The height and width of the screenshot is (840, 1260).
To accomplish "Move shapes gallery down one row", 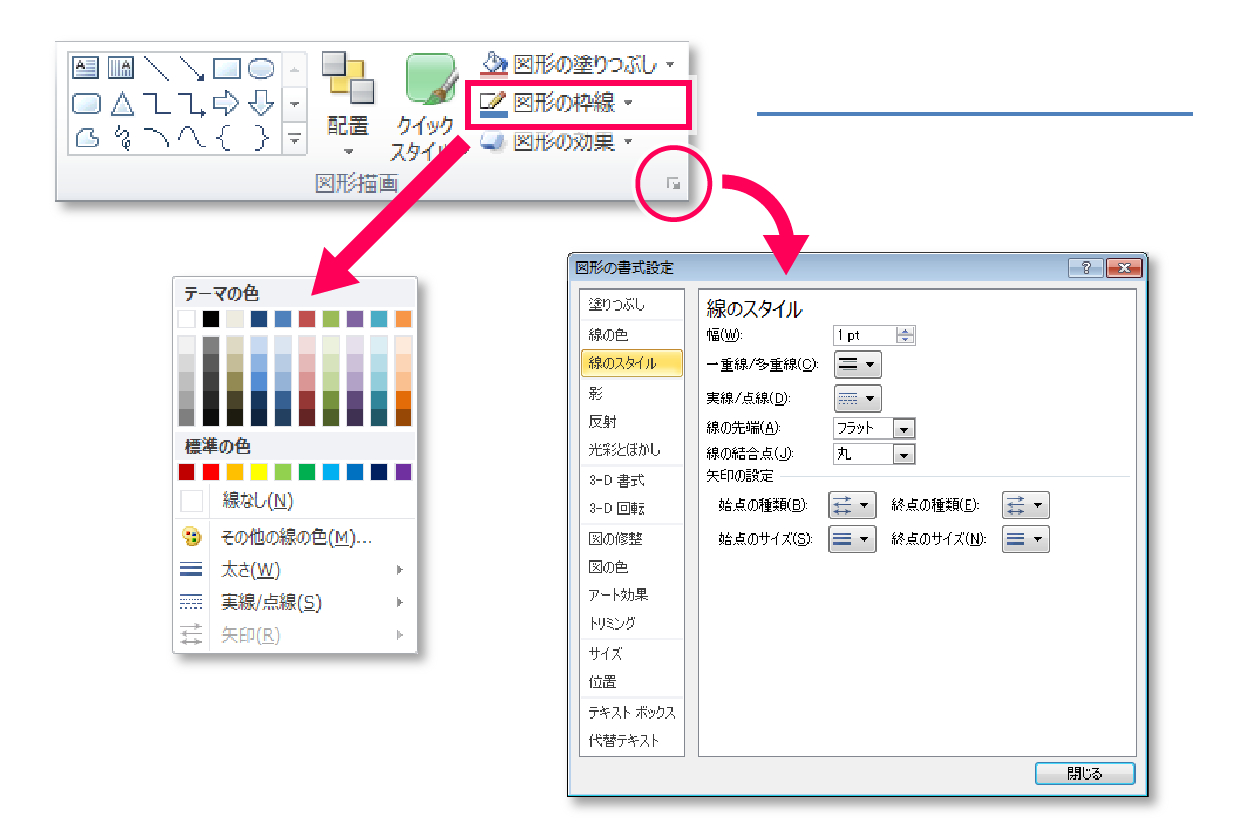I will pos(294,103).
